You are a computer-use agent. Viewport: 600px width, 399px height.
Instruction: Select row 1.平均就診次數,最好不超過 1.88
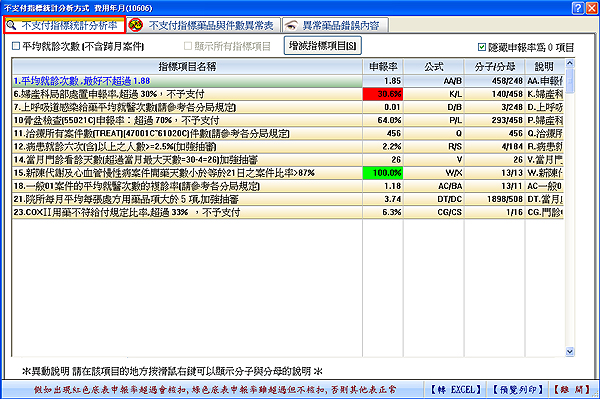click(x=288, y=81)
